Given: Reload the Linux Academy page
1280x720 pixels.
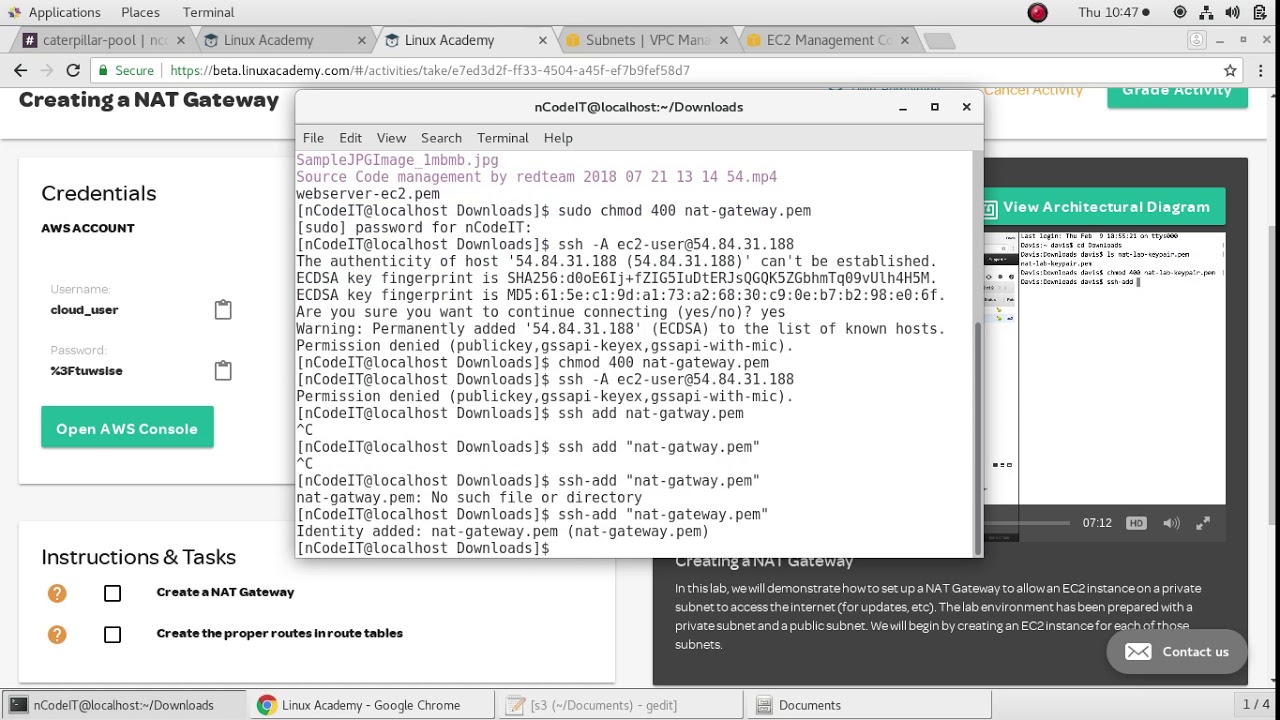Looking at the screenshot, I should pyautogui.click(x=72, y=70).
